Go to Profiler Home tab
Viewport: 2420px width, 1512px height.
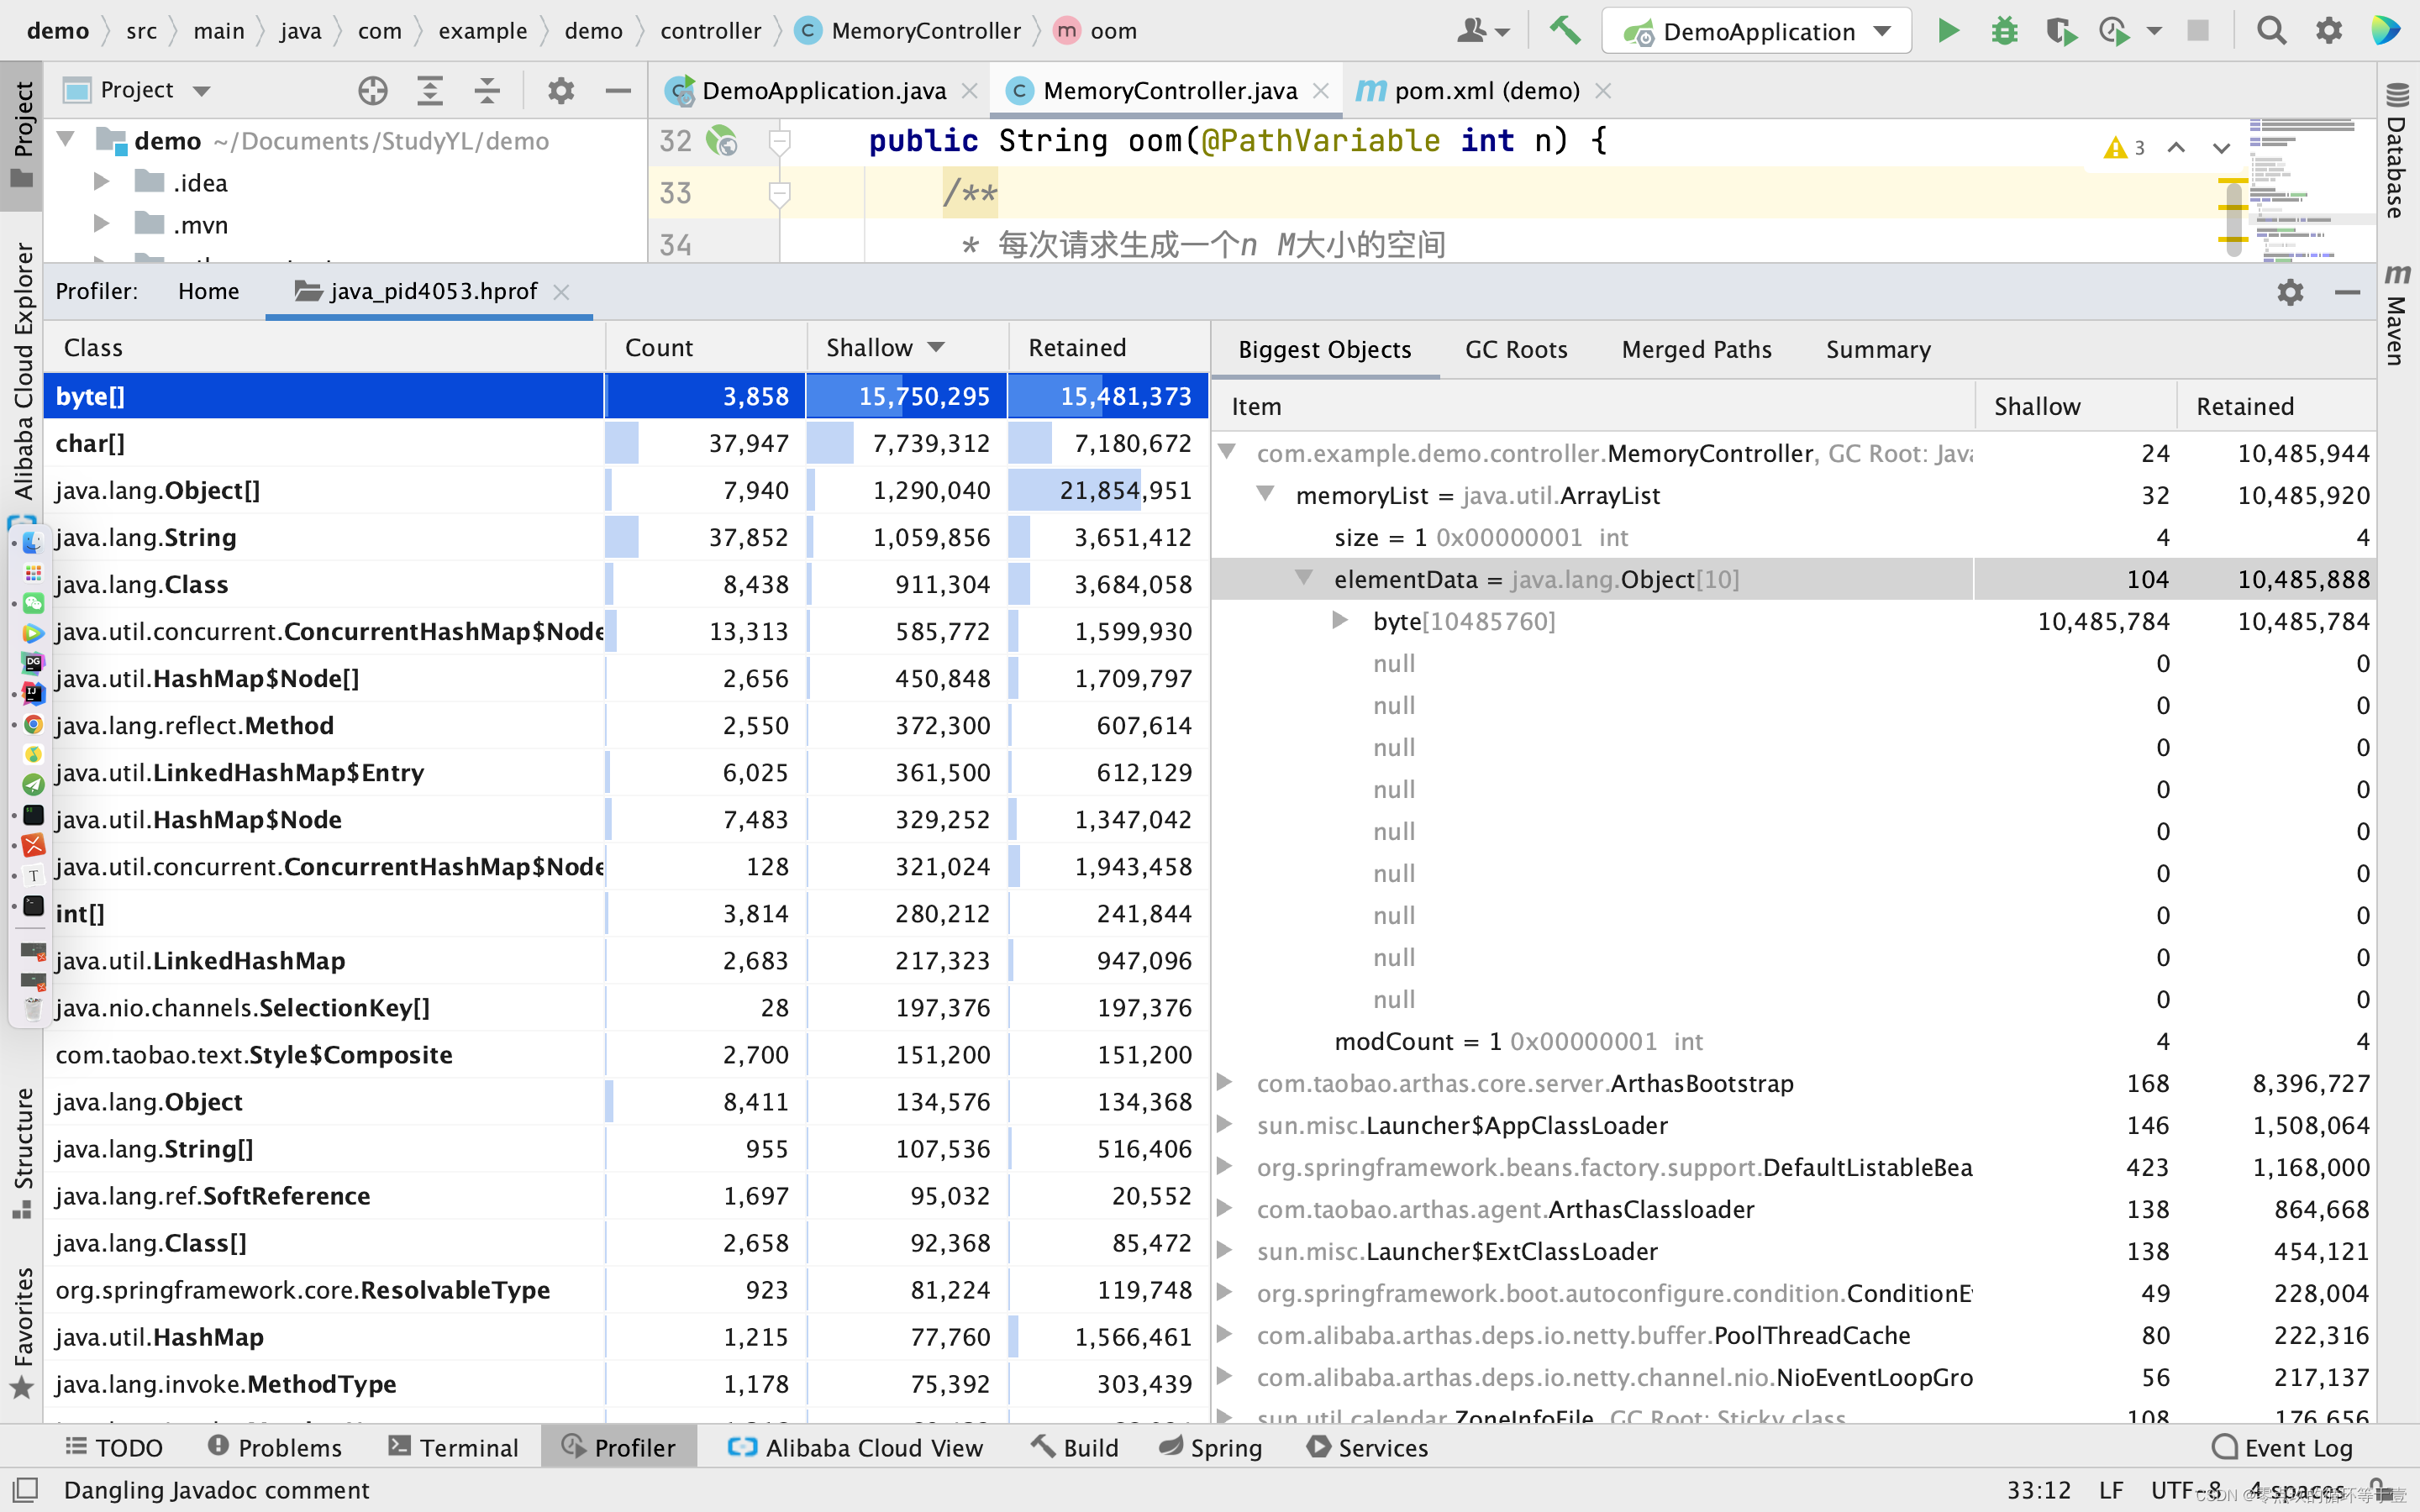208,292
